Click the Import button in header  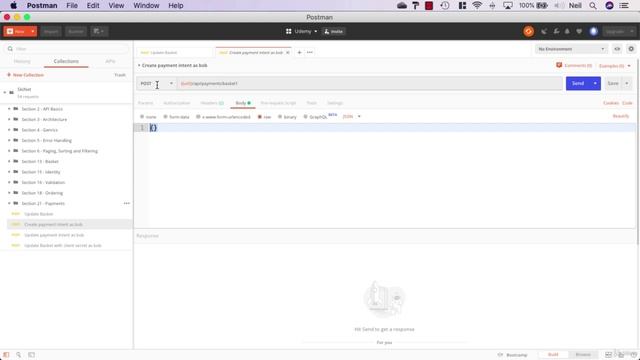click(51, 31)
